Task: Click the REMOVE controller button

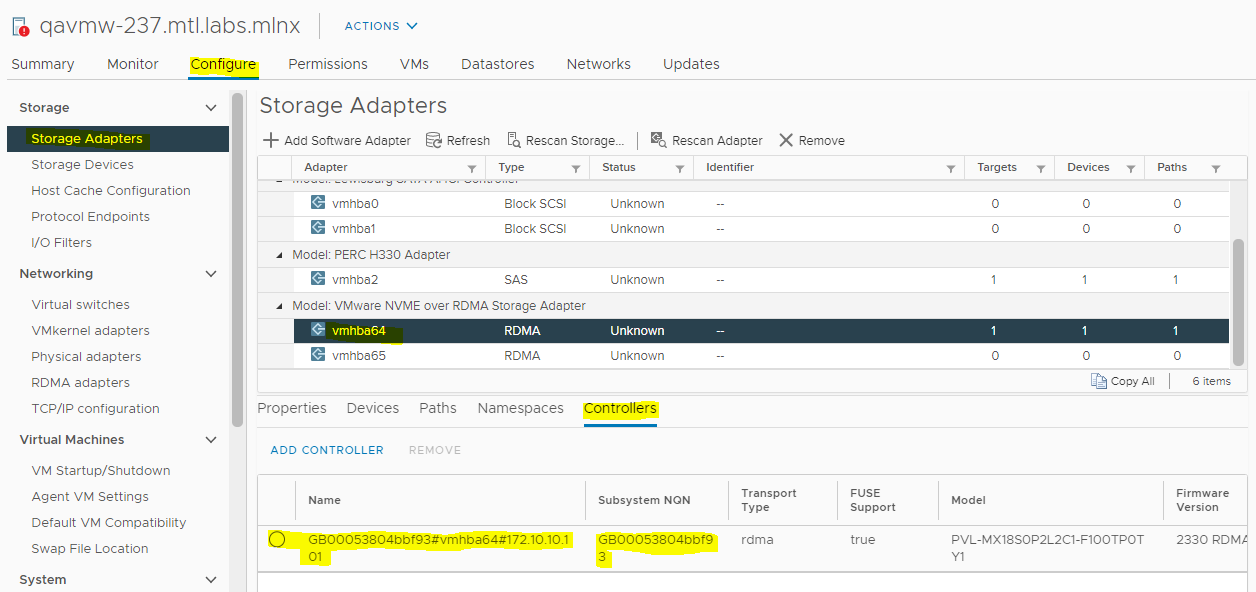Action: point(435,450)
